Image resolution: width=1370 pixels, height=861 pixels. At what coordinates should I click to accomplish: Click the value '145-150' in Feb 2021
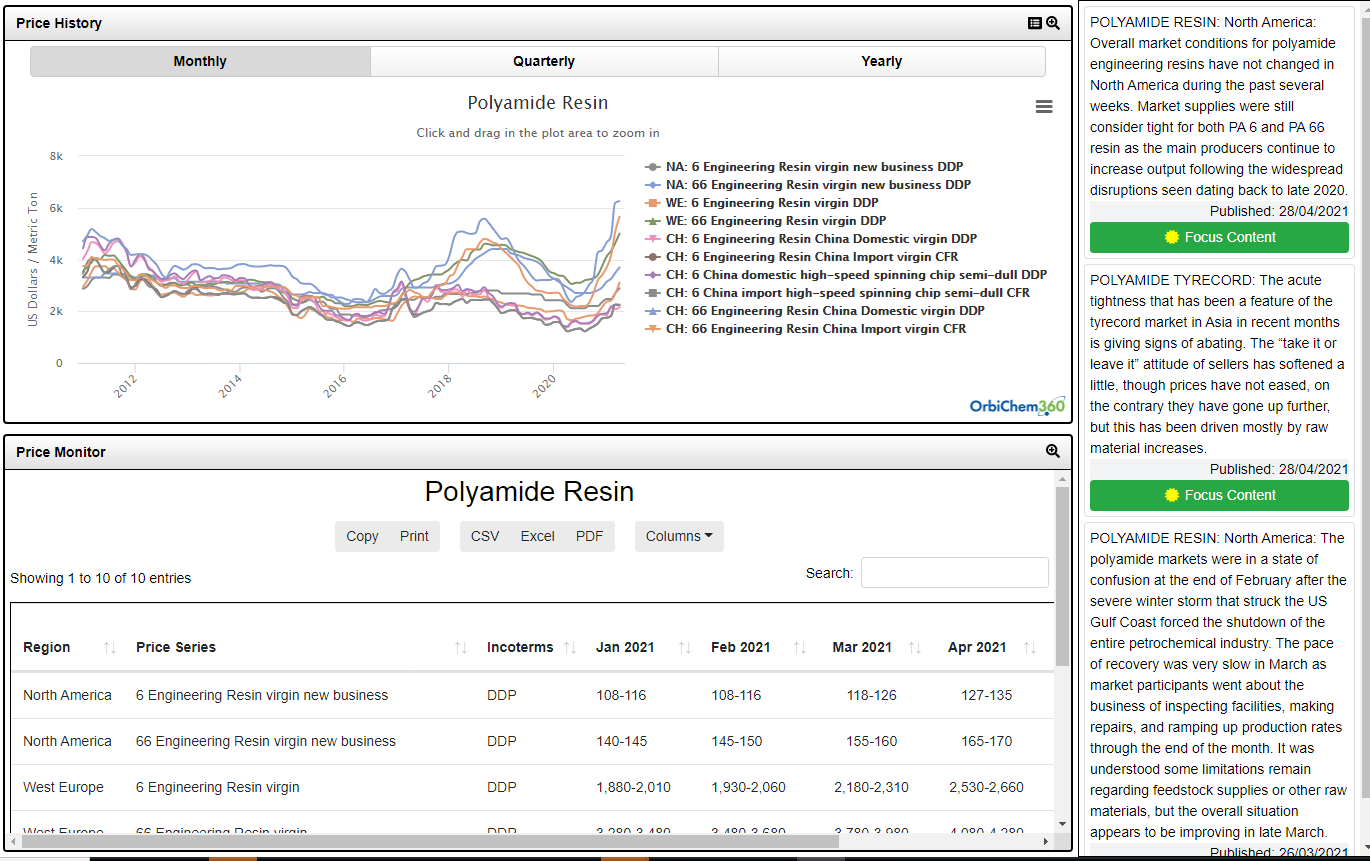[x=736, y=741]
